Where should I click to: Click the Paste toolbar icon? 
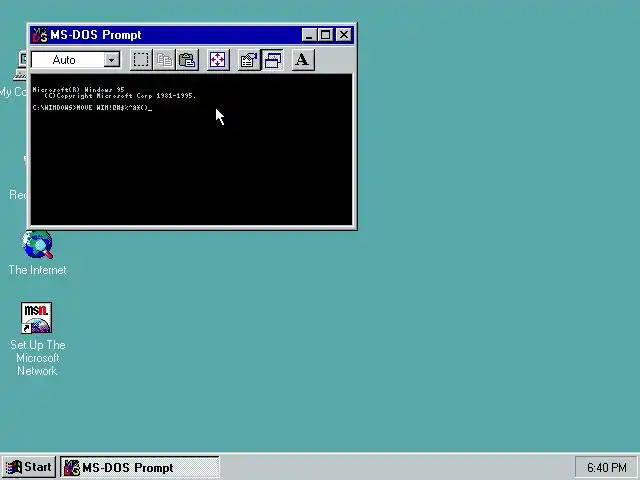pos(187,60)
